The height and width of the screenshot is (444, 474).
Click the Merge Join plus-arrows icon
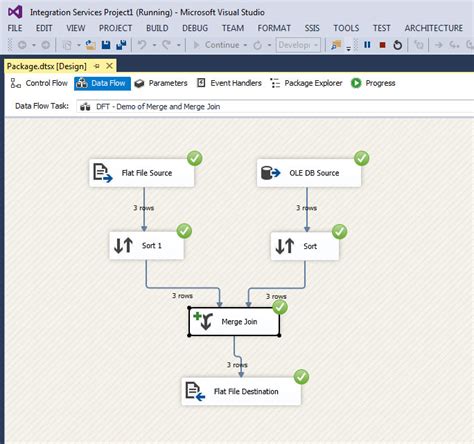203,321
